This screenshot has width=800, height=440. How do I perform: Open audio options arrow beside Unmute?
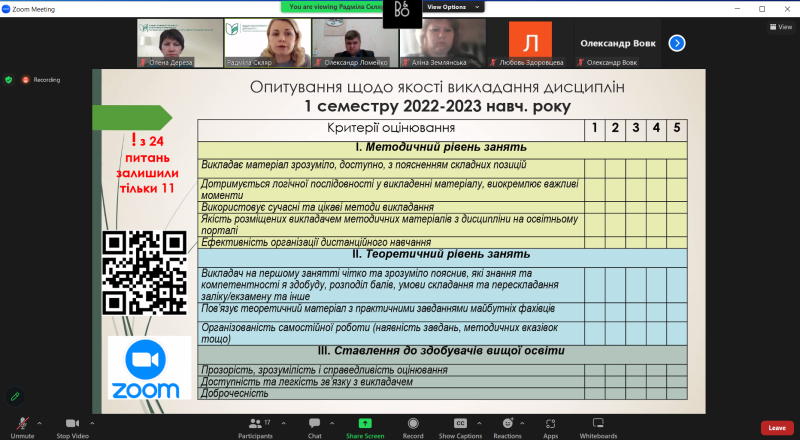point(40,423)
